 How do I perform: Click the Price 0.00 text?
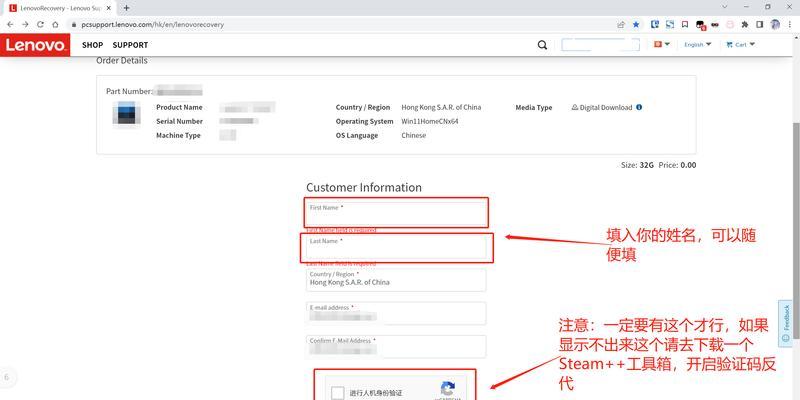pyautogui.click(x=677, y=165)
